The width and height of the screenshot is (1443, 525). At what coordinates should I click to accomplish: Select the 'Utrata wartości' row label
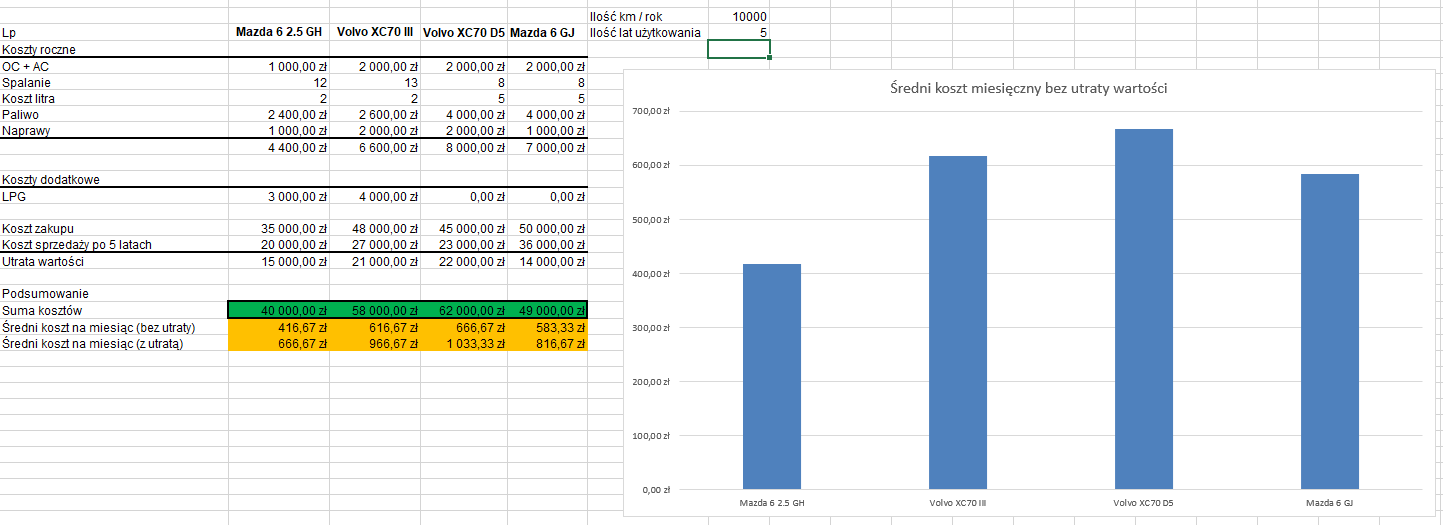(x=43, y=261)
